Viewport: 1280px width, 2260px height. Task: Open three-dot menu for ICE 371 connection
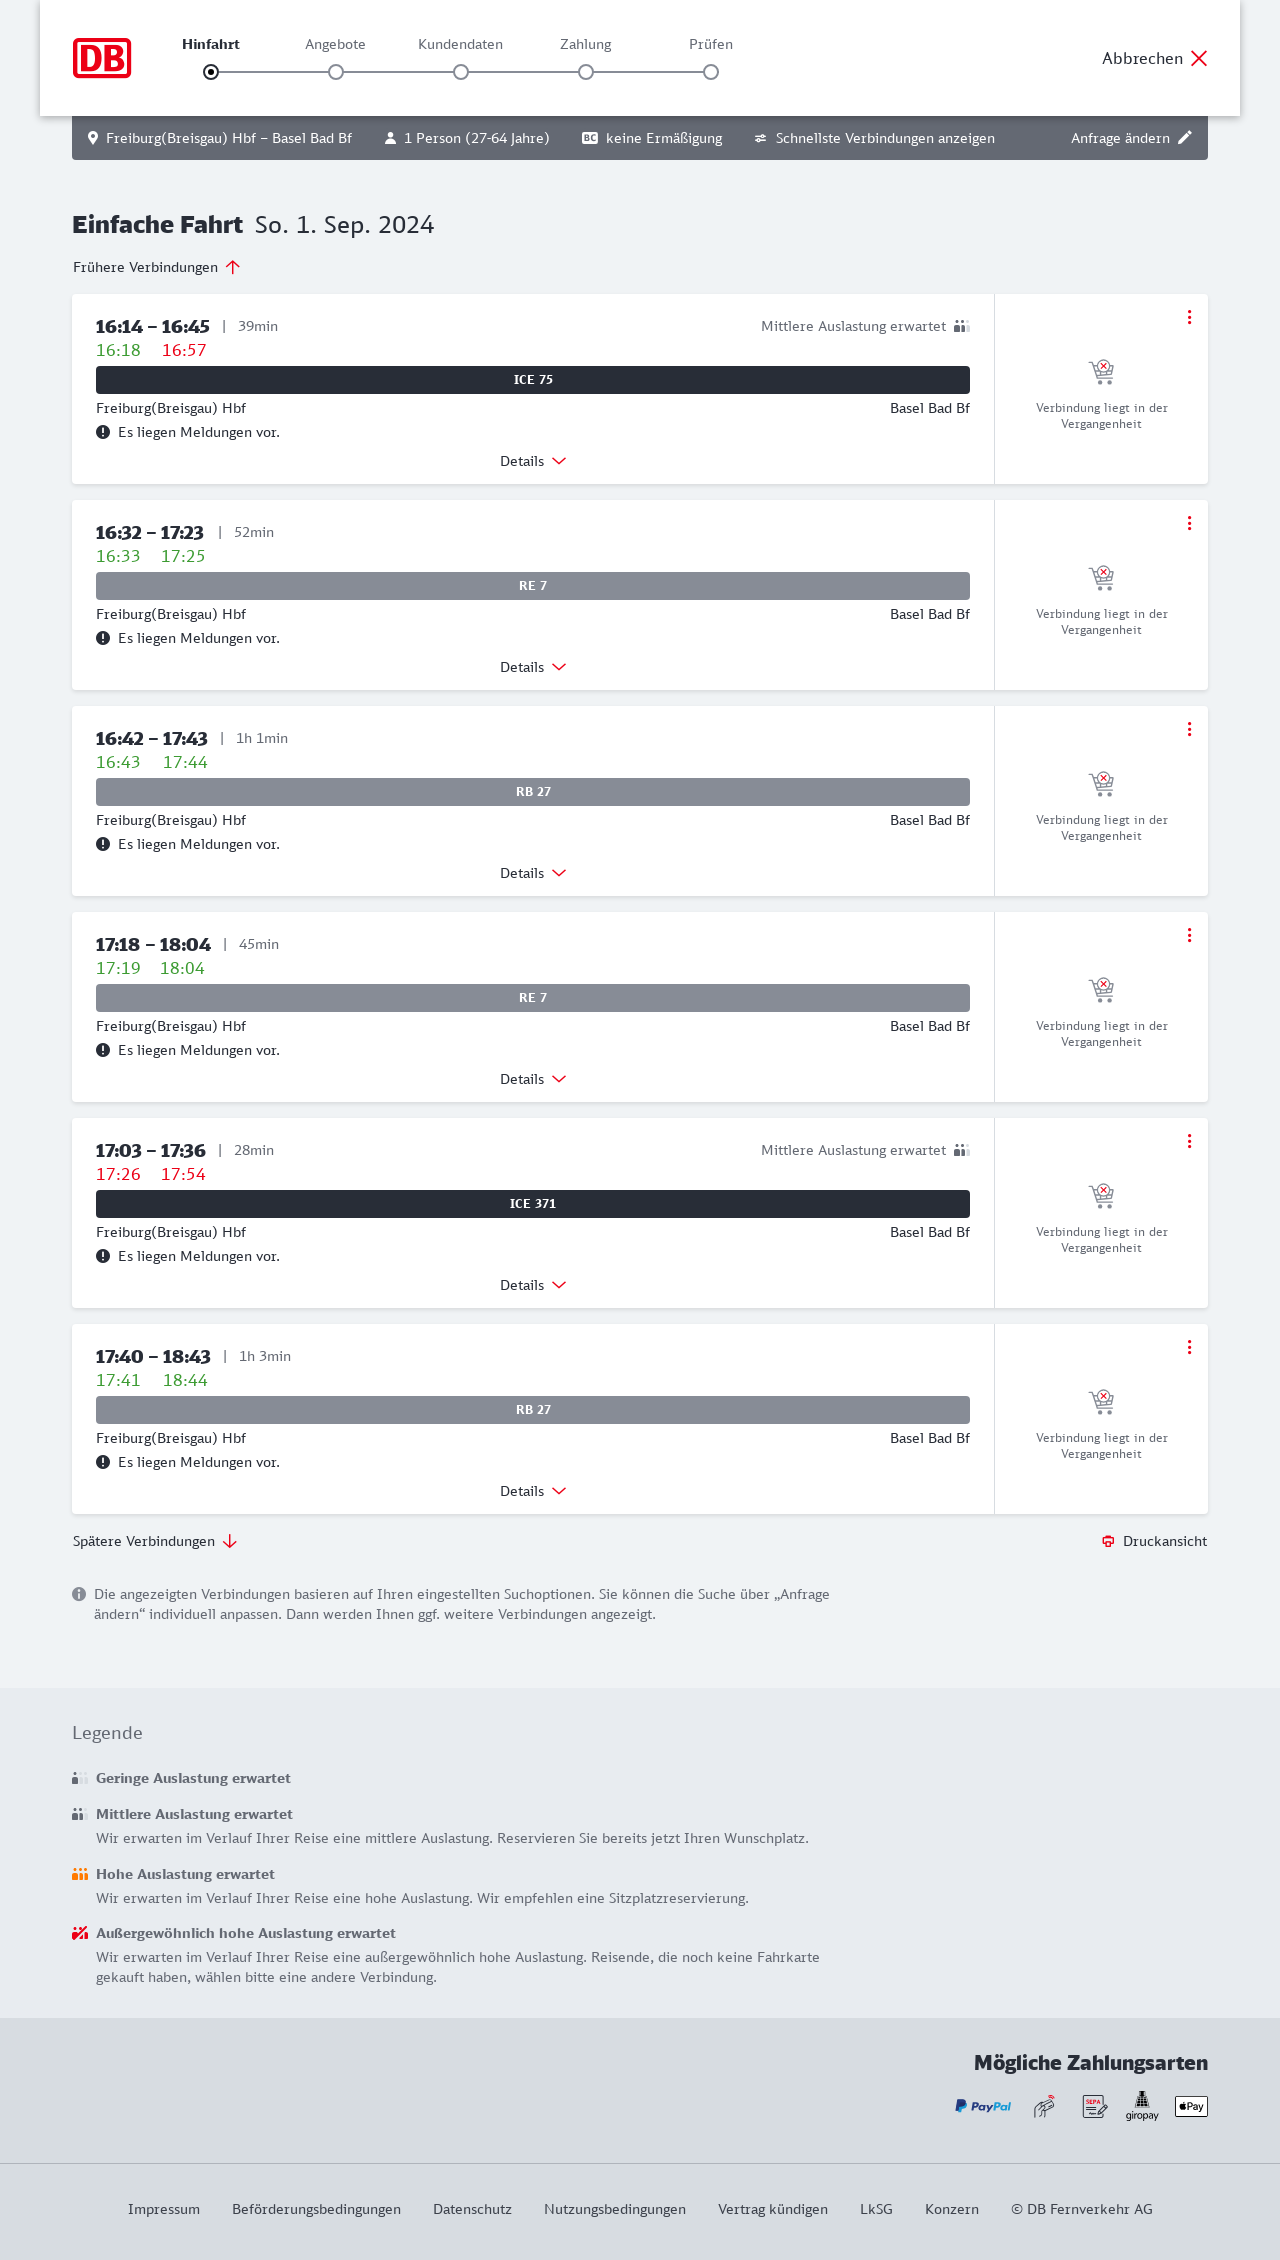point(1189,1141)
